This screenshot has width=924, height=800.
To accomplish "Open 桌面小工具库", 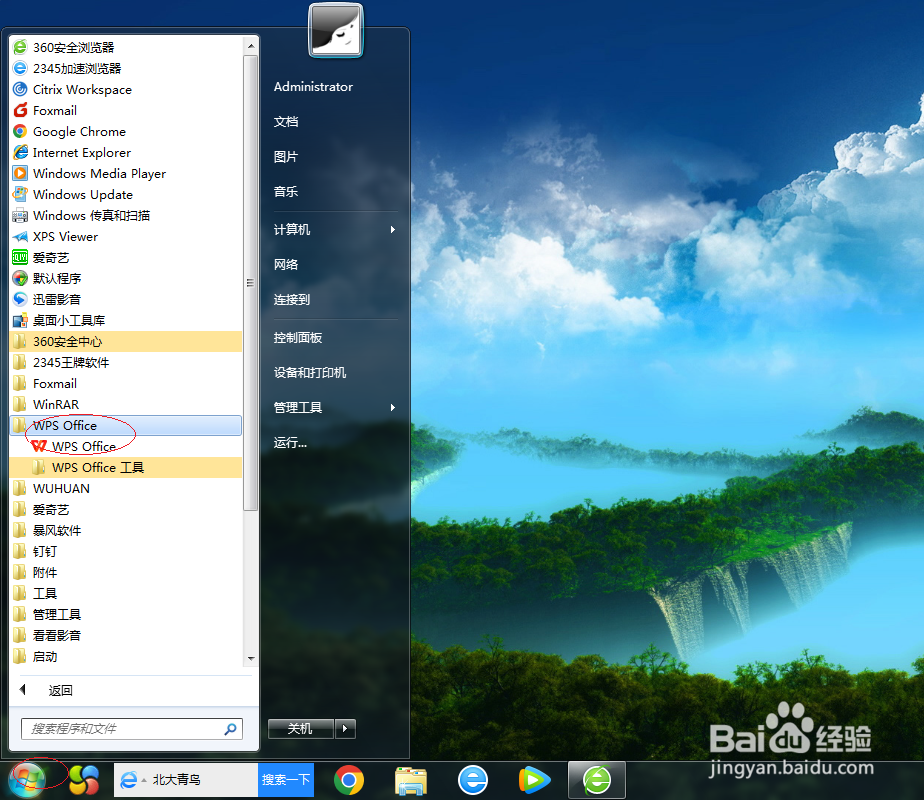I will 126,320.
